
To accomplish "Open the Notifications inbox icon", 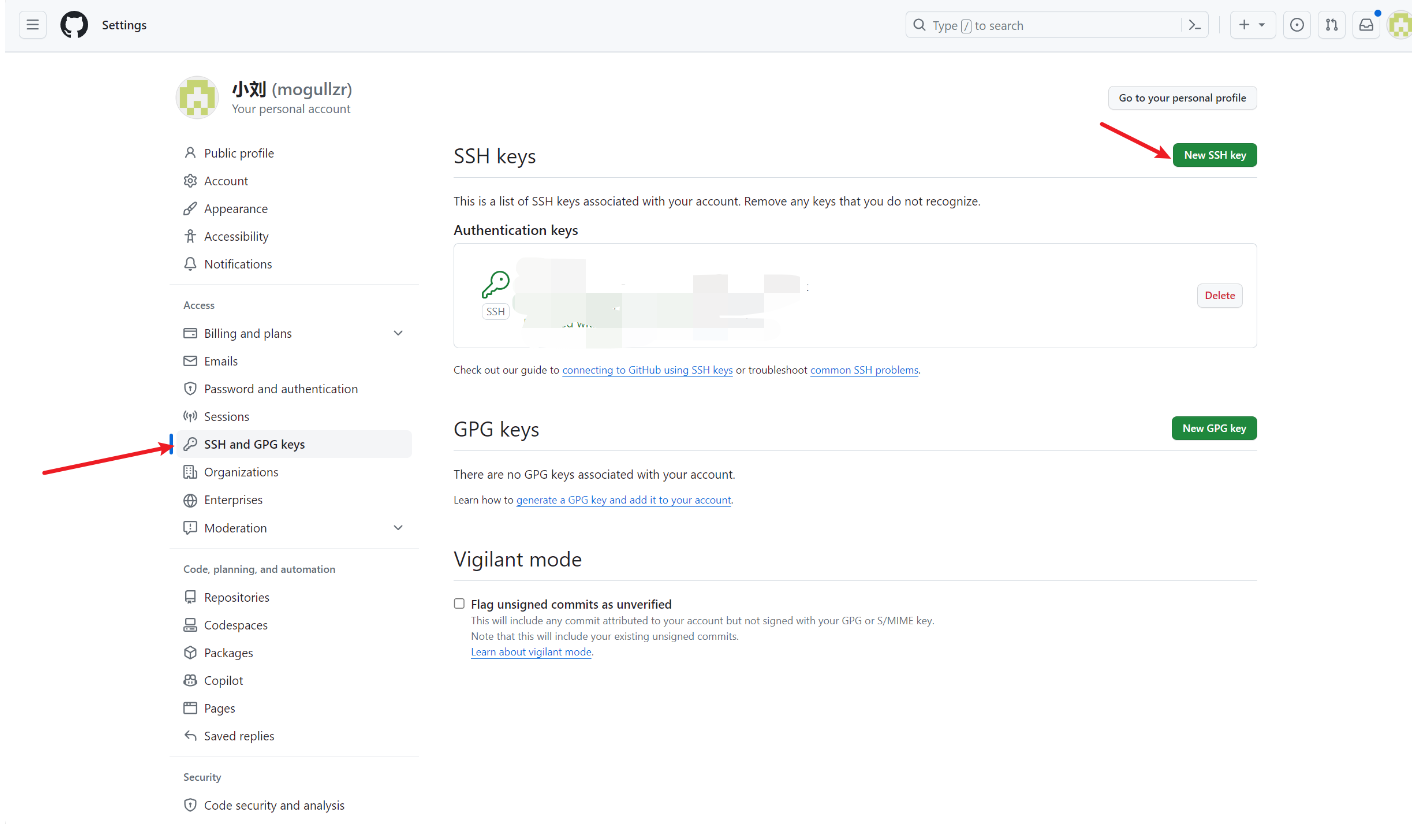I will (1365, 25).
